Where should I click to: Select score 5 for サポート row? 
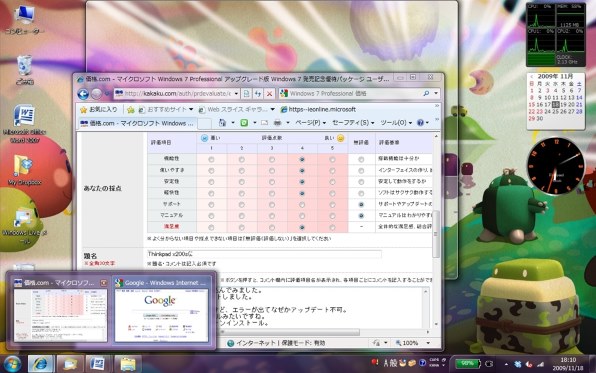pos(332,205)
